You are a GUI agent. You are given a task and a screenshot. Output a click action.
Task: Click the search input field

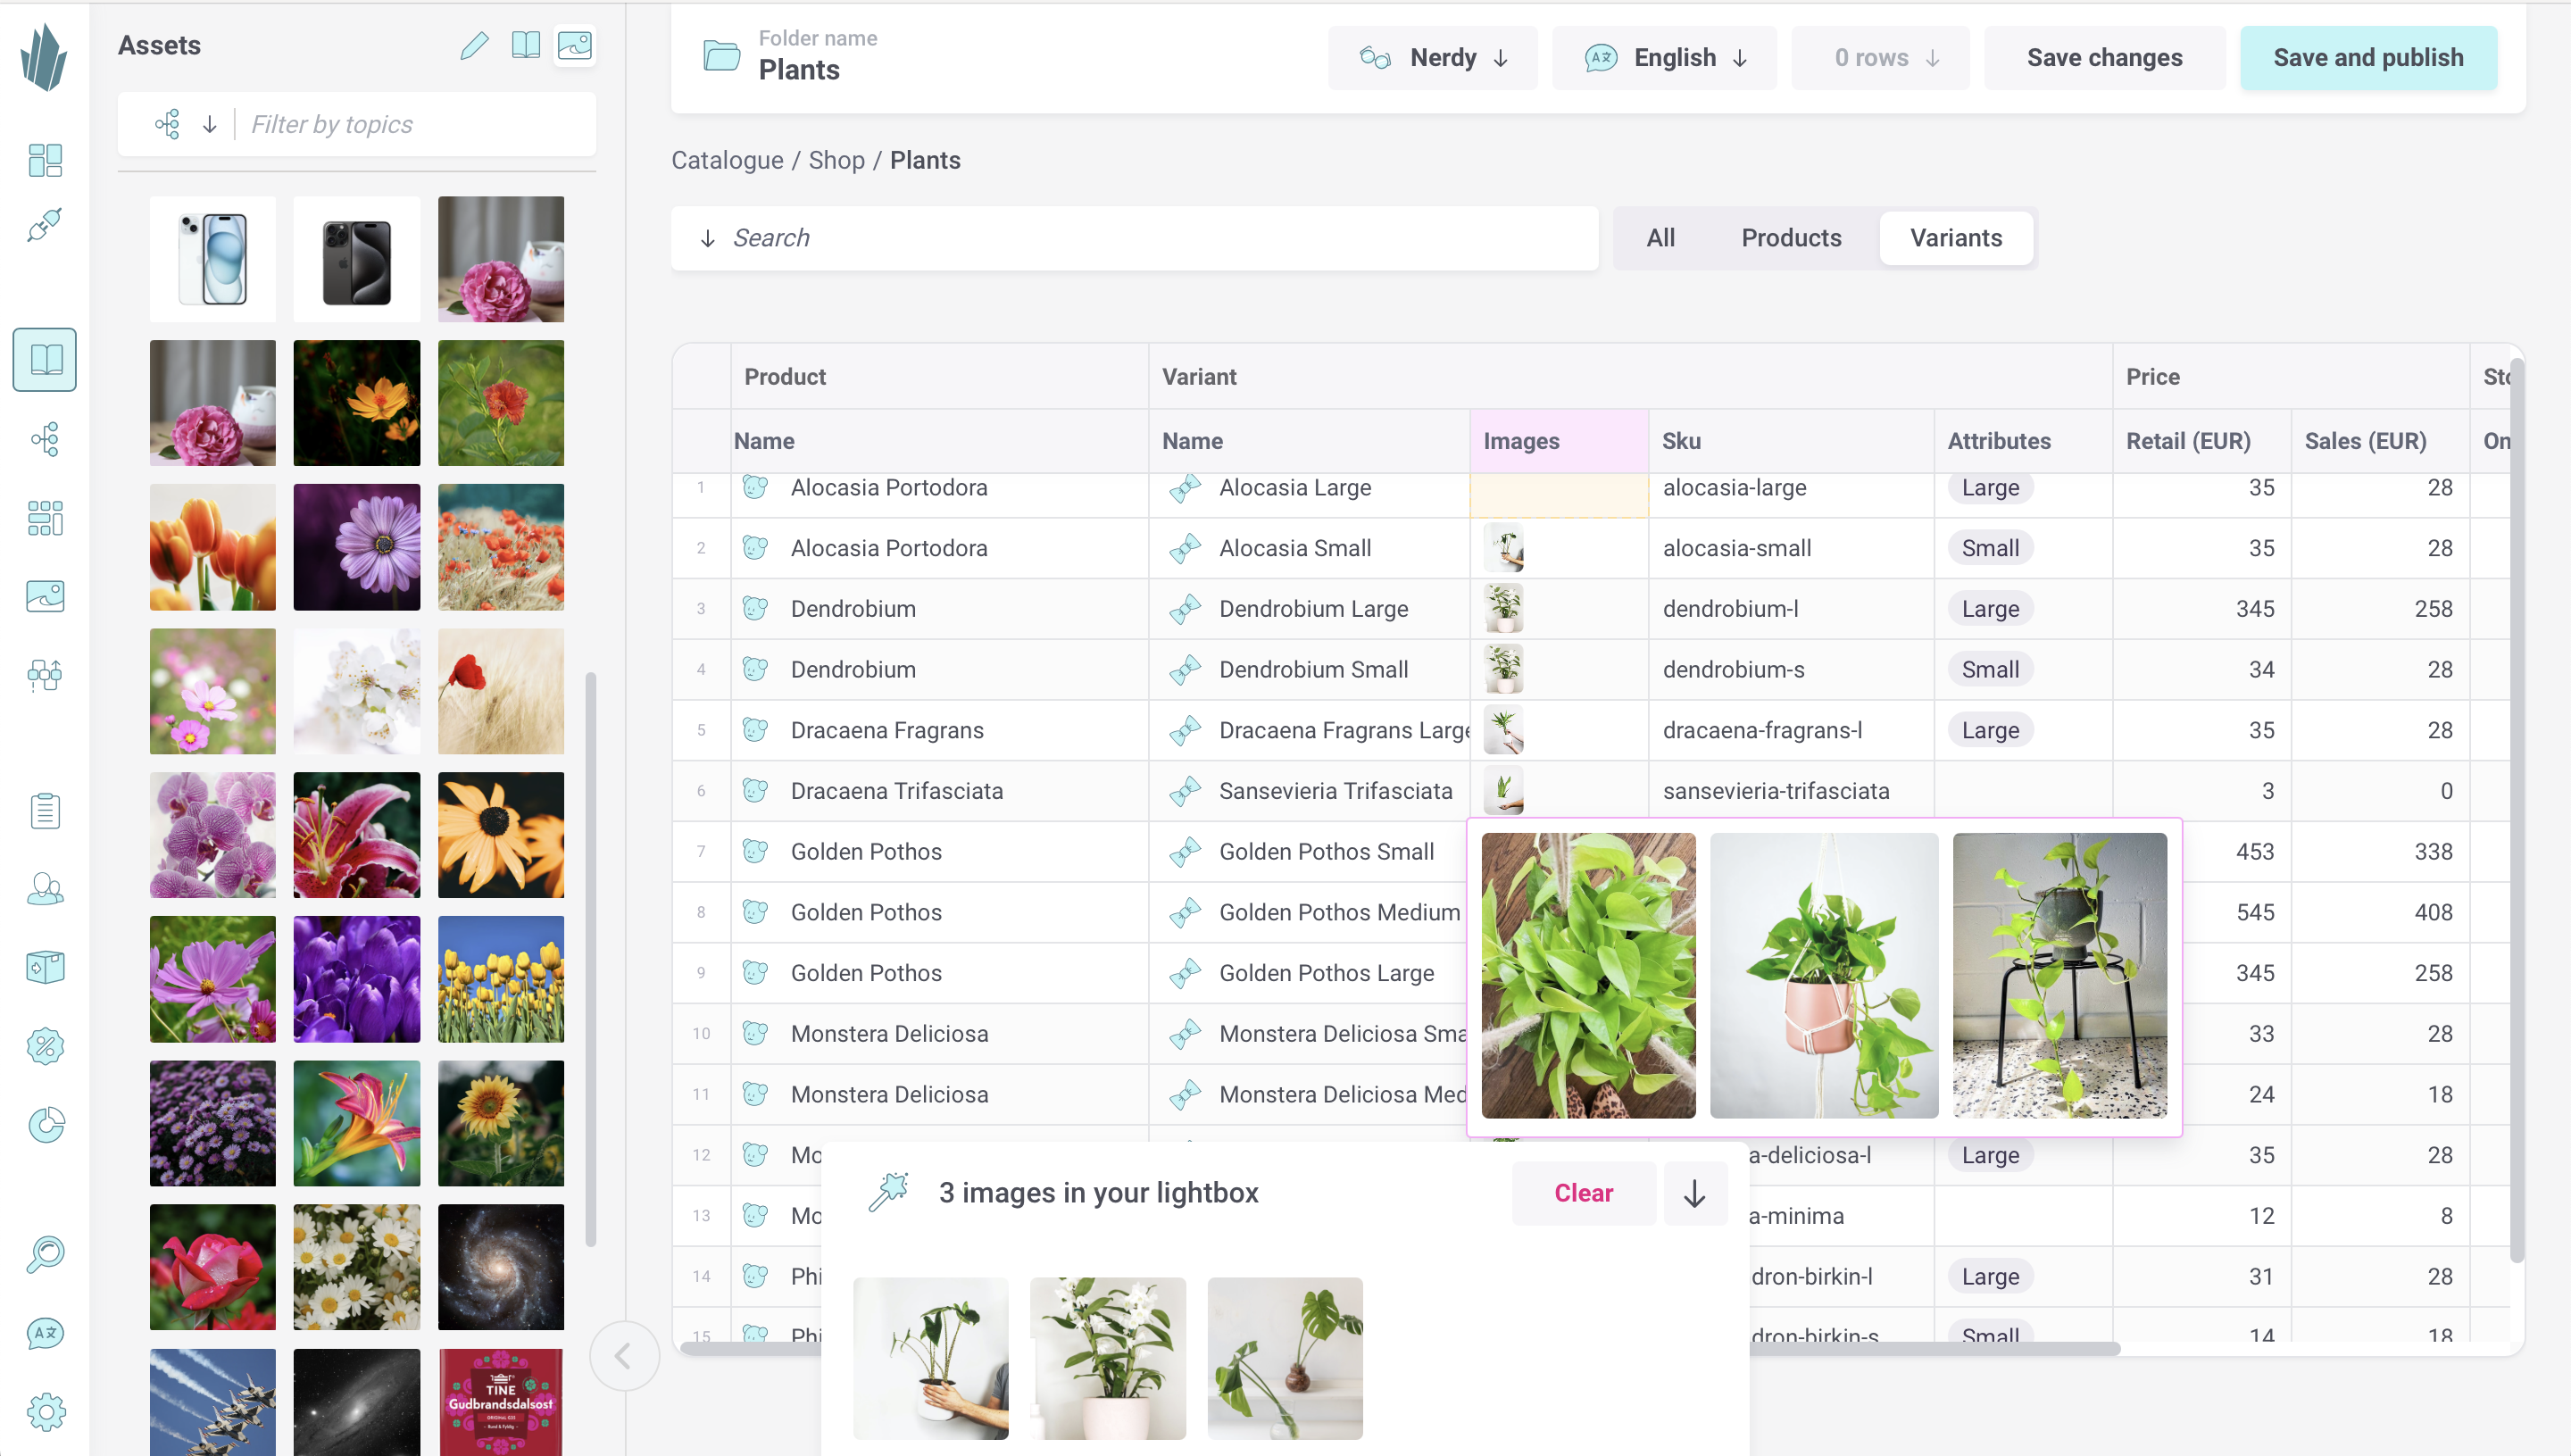click(1136, 238)
